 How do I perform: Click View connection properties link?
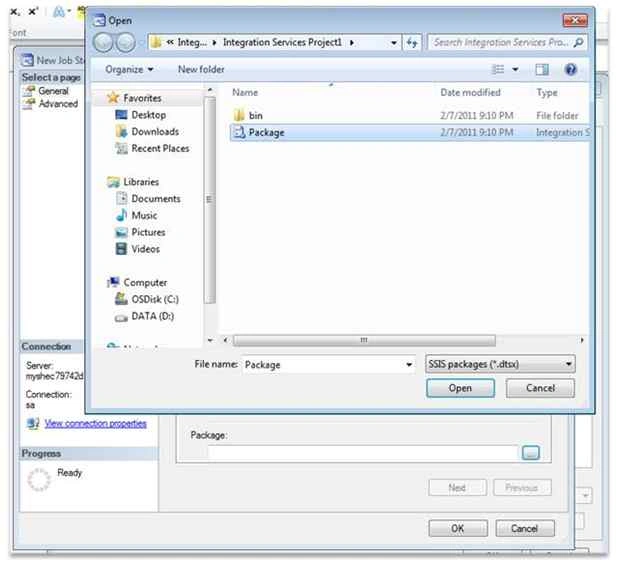tap(95, 424)
